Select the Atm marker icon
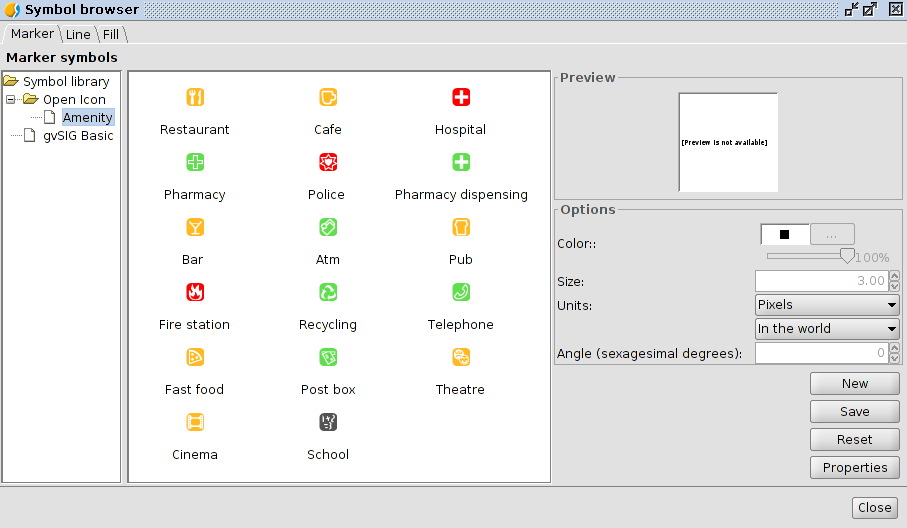 click(x=328, y=228)
